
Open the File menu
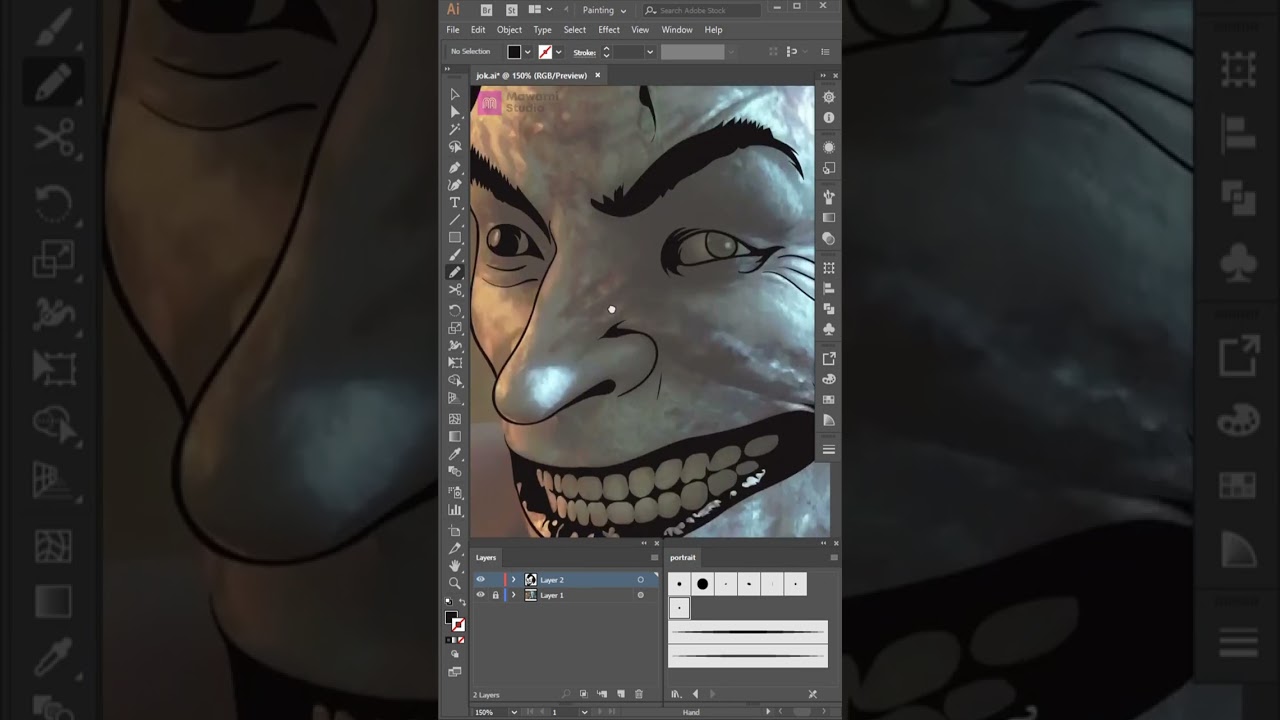(x=453, y=30)
